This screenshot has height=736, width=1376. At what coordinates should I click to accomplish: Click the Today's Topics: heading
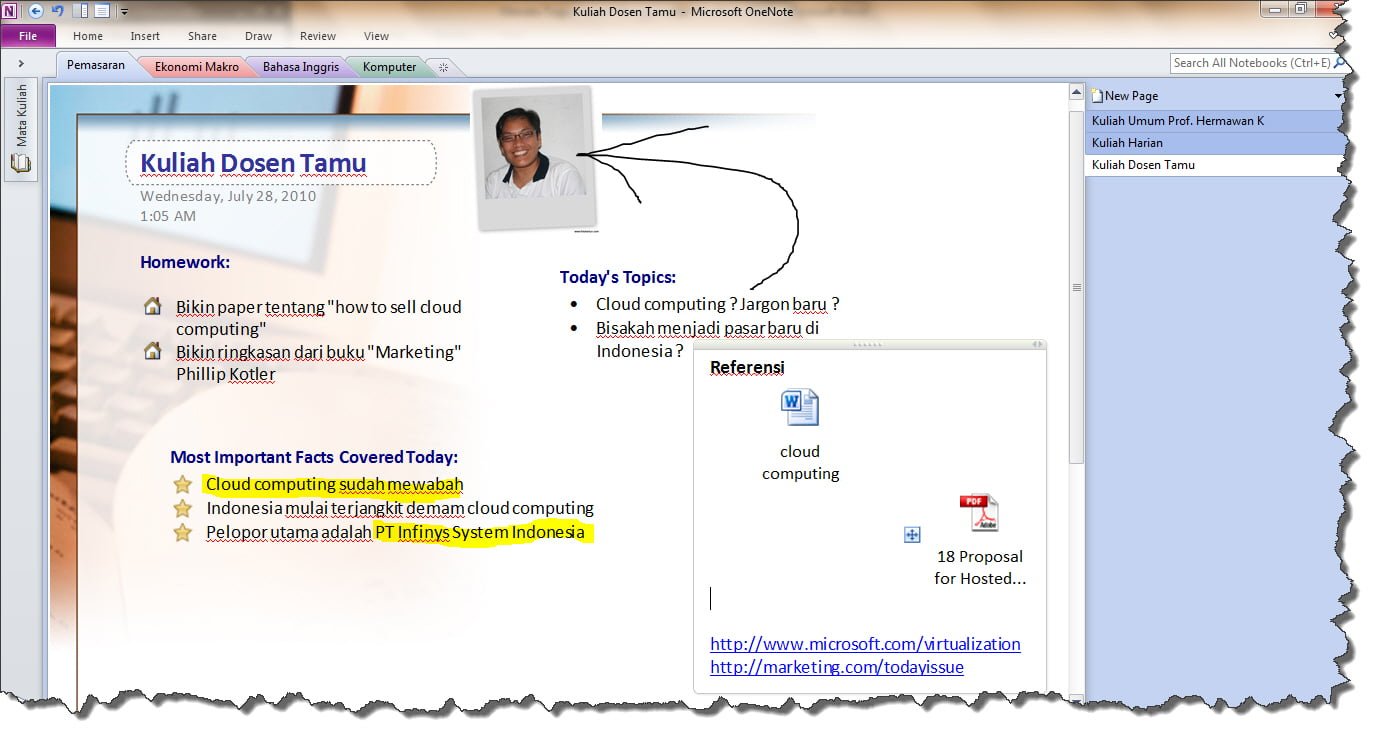coord(618,277)
